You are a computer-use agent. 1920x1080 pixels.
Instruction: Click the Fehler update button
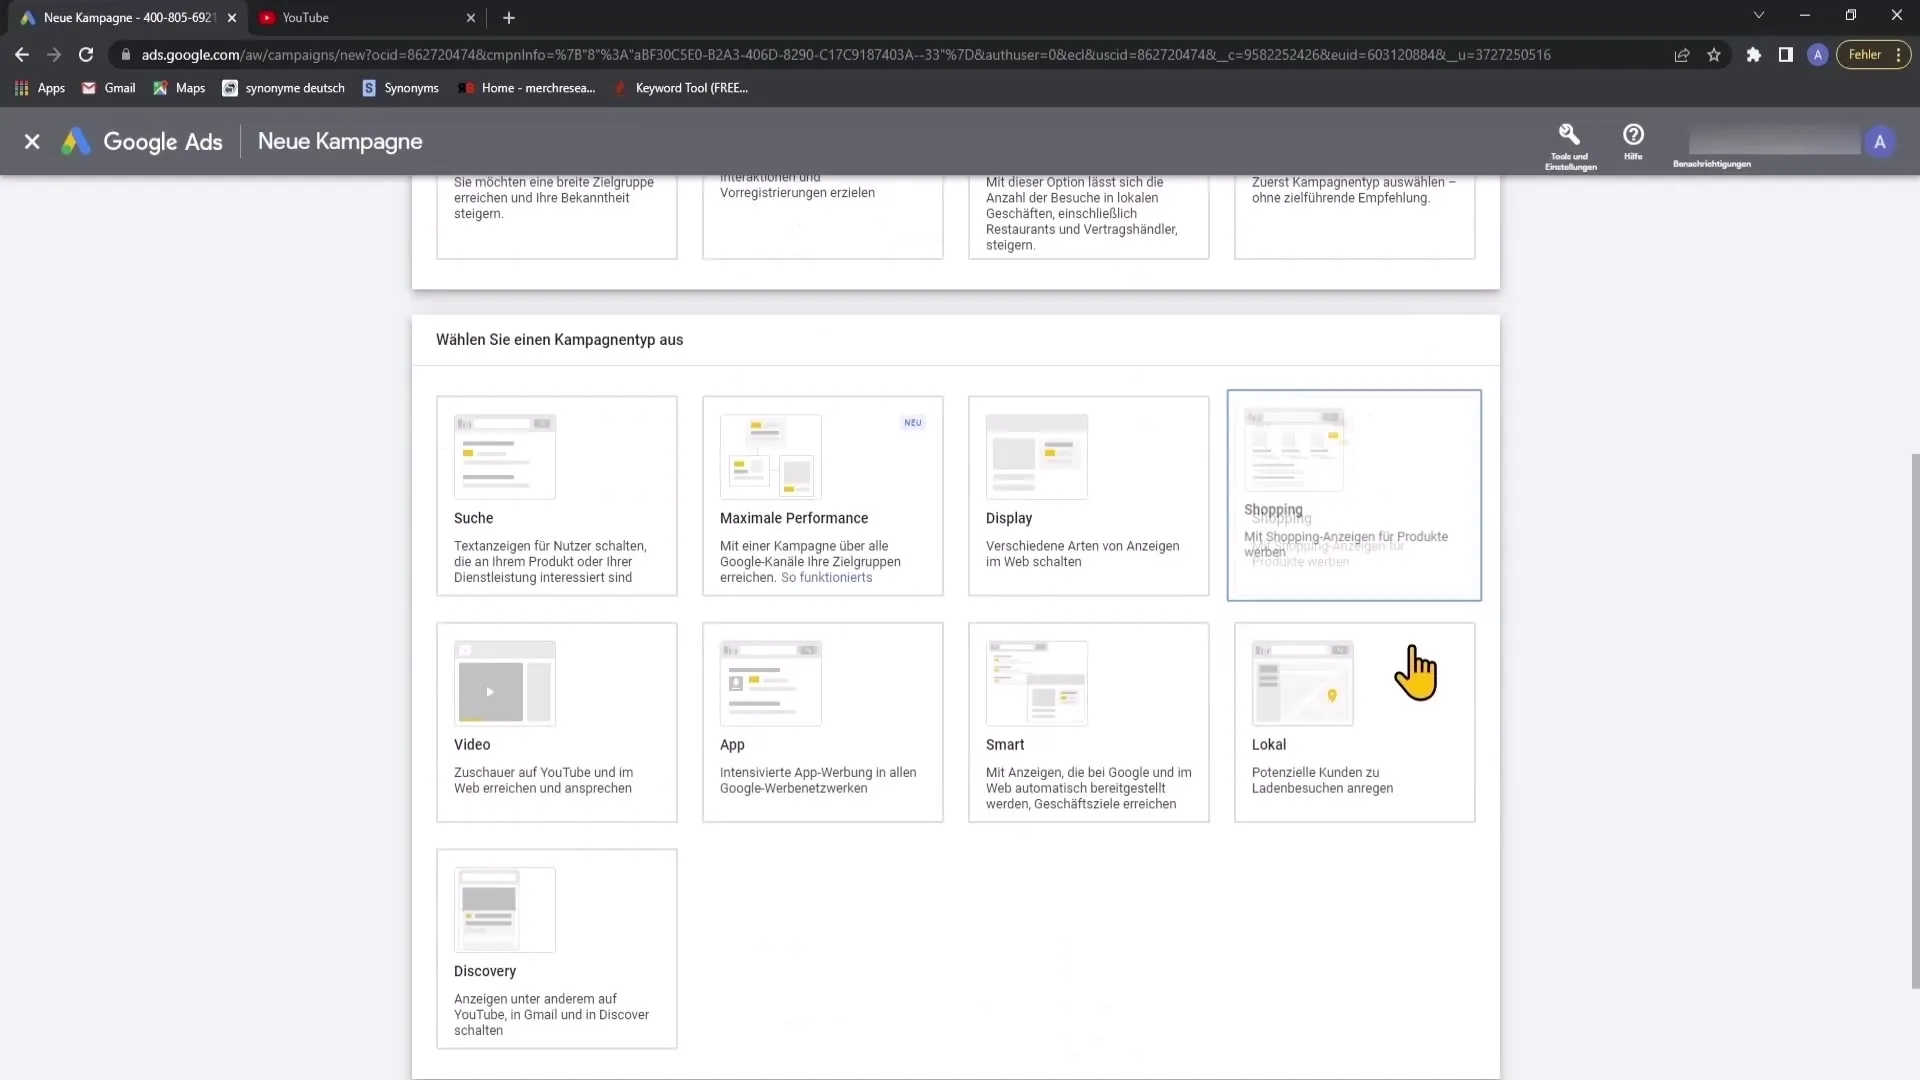point(1874,55)
